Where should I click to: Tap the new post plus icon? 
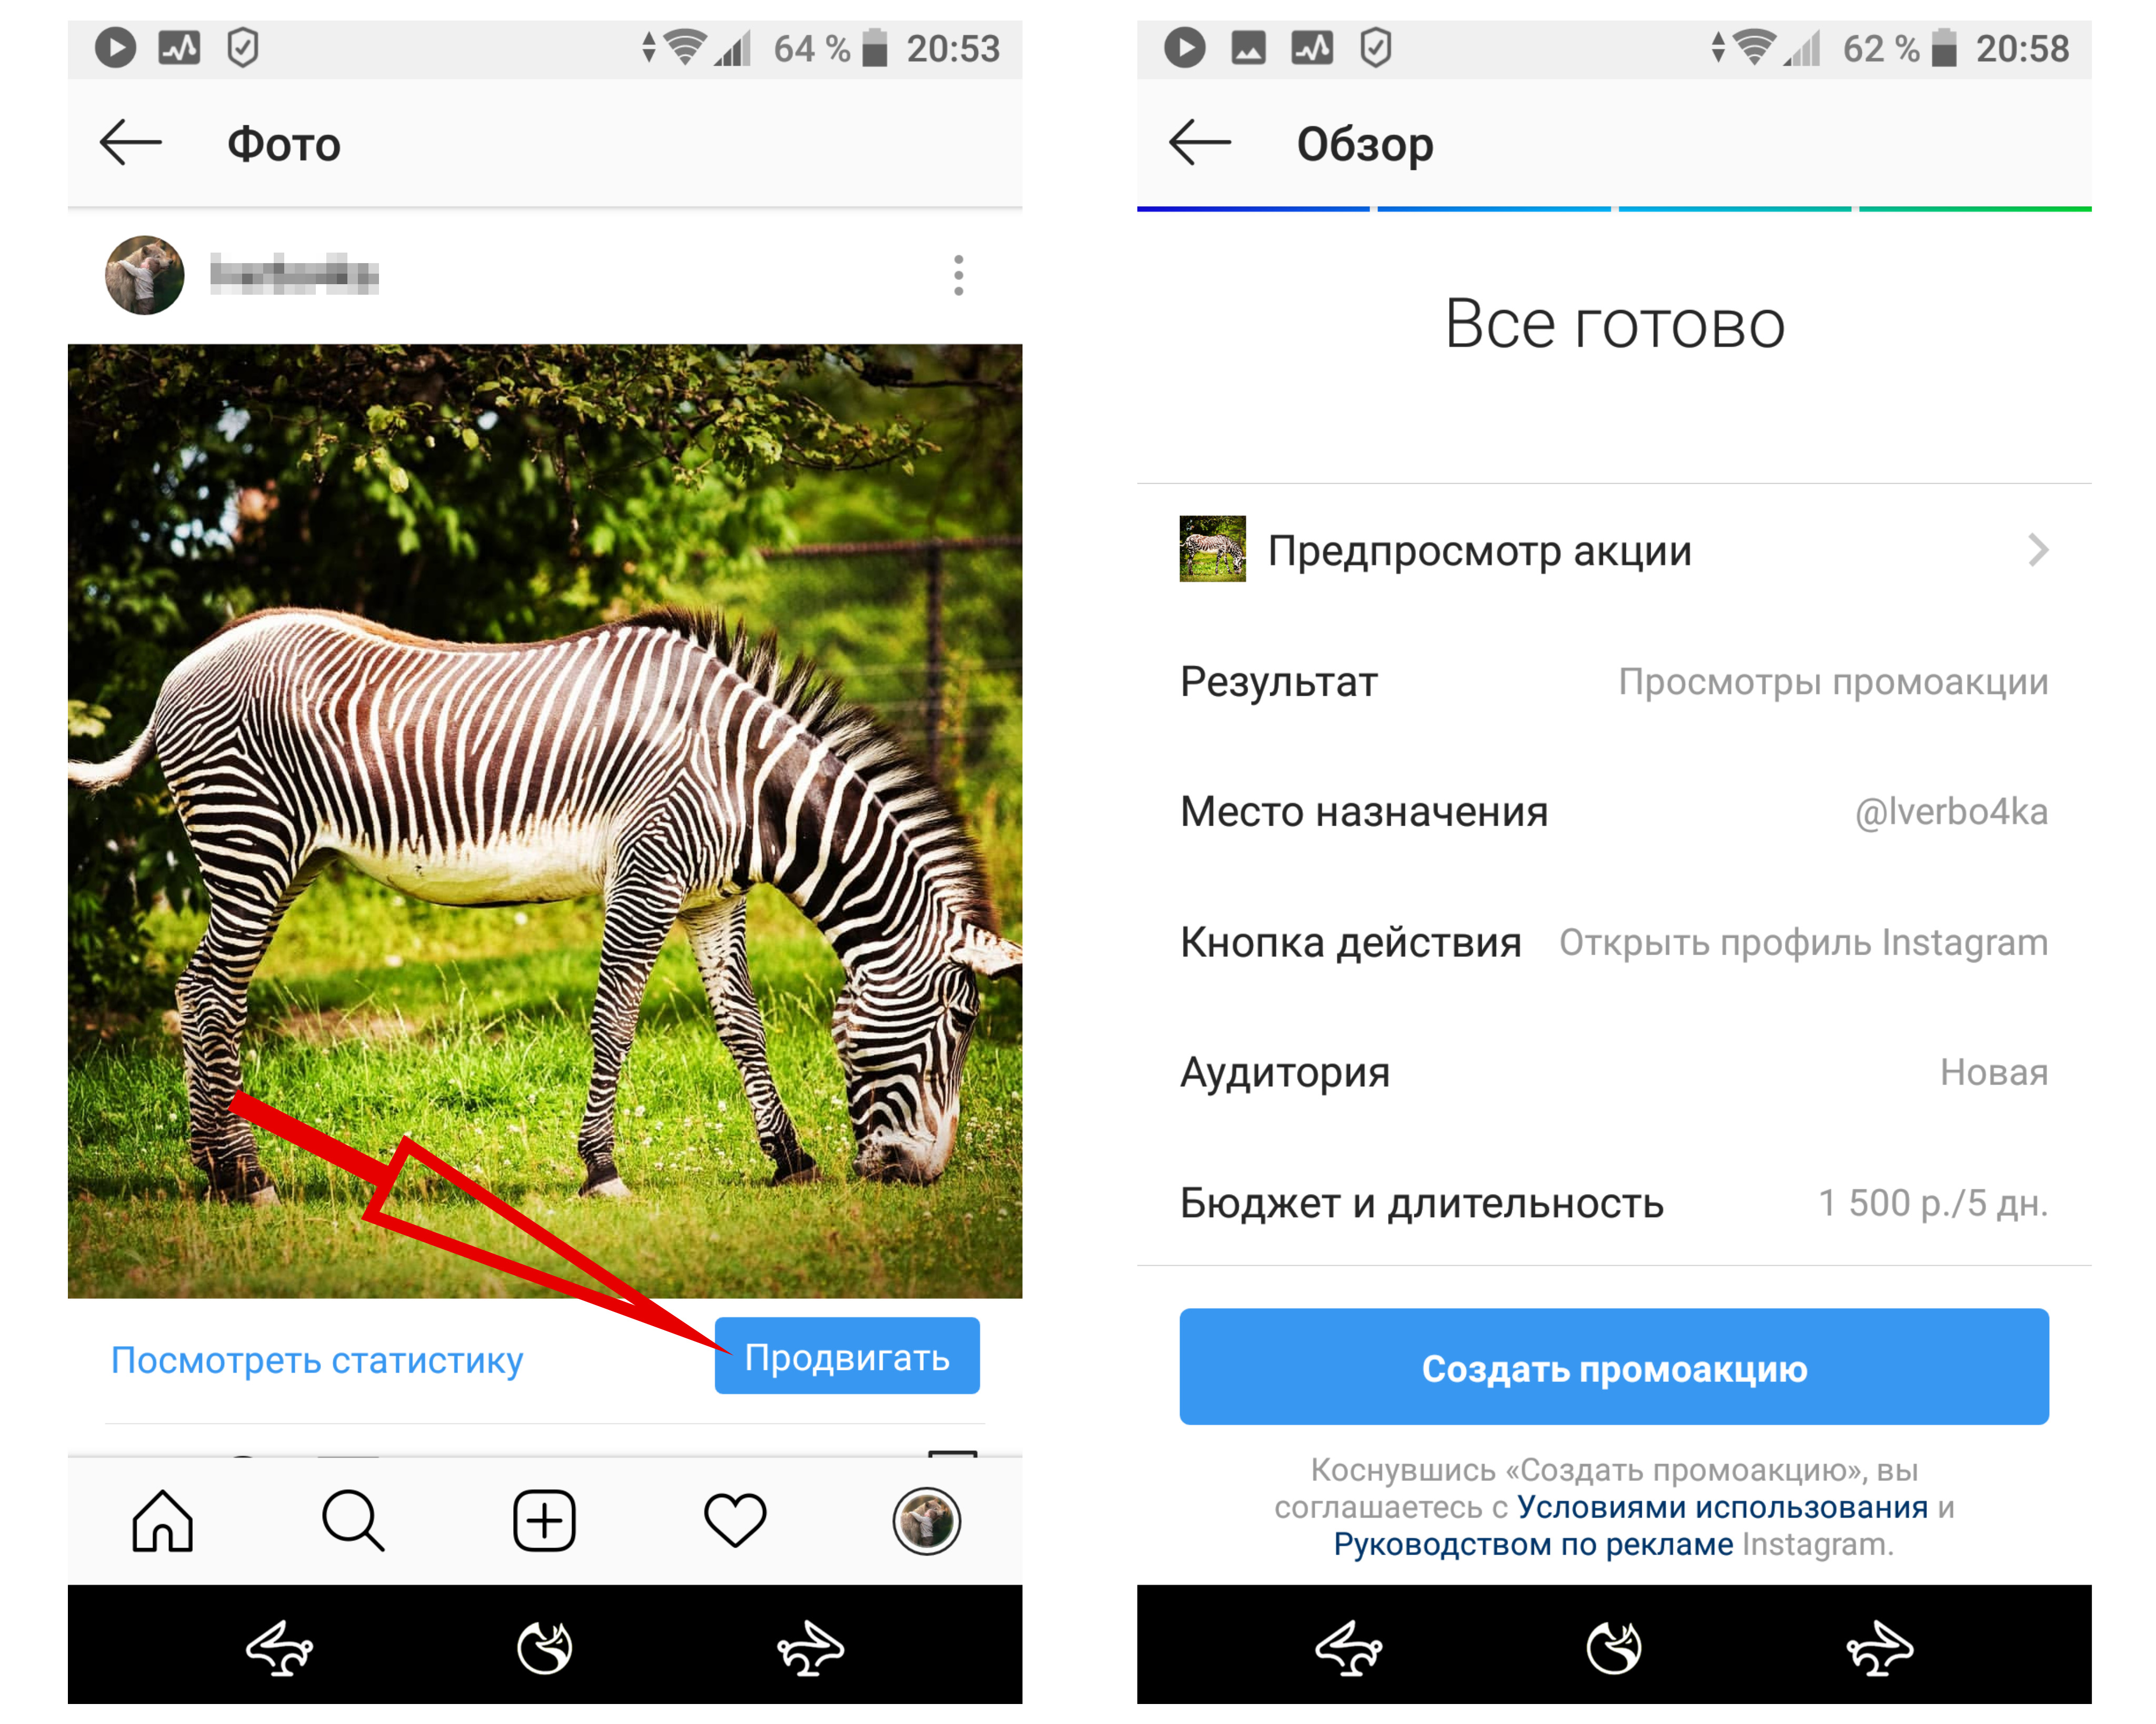(544, 1520)
